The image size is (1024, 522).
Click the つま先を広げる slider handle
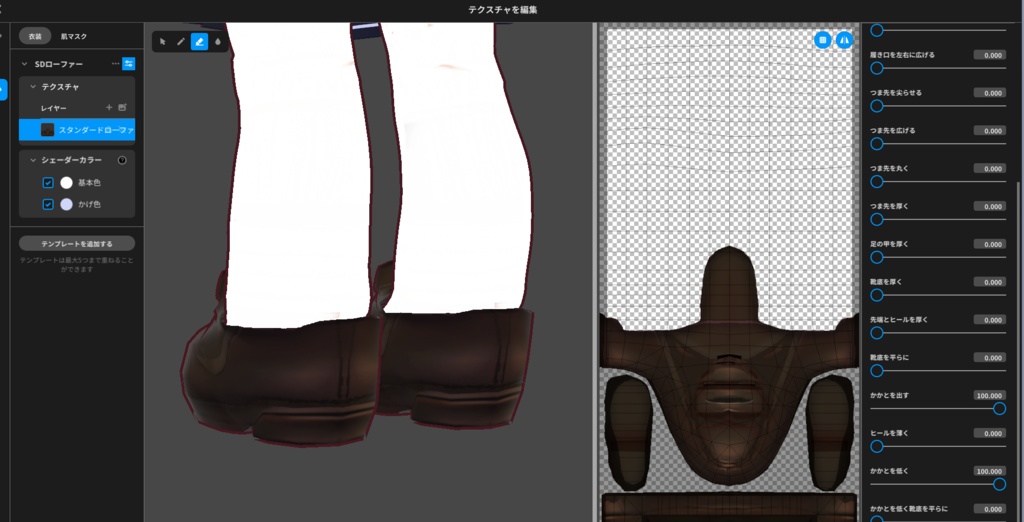click(877, 144)
